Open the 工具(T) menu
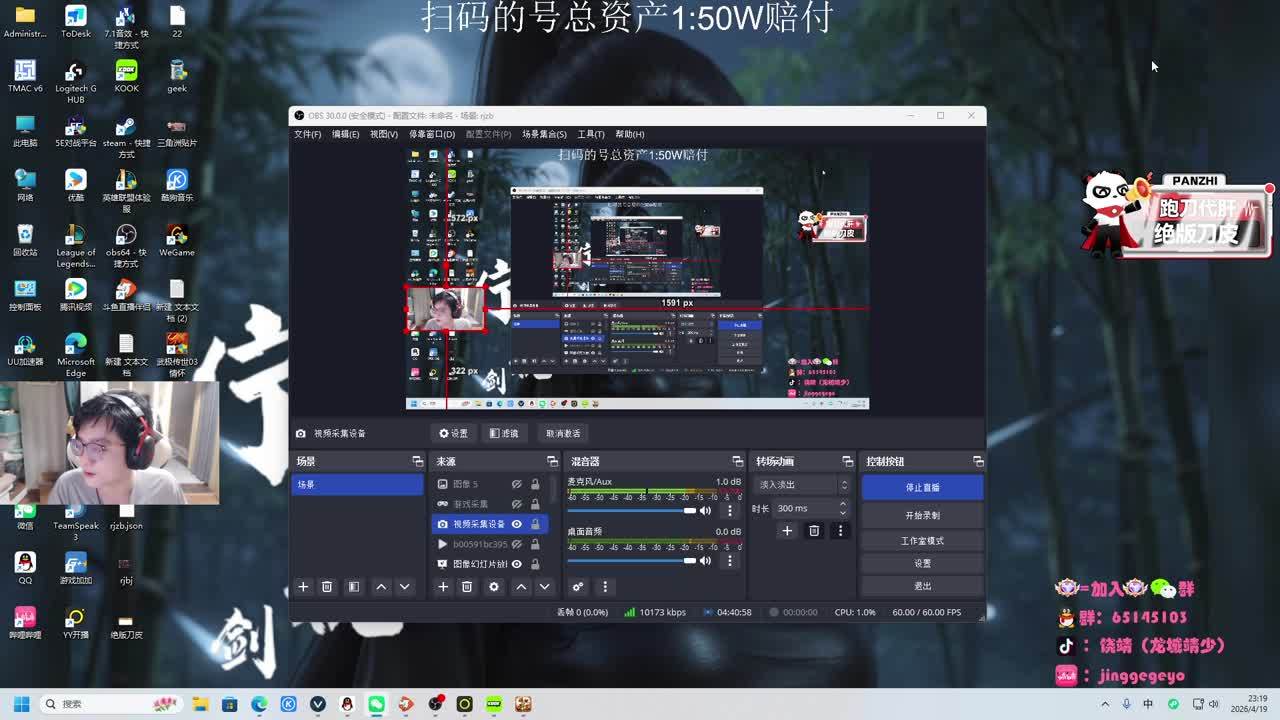This screenshot has height=720, width=1280. 590,134
